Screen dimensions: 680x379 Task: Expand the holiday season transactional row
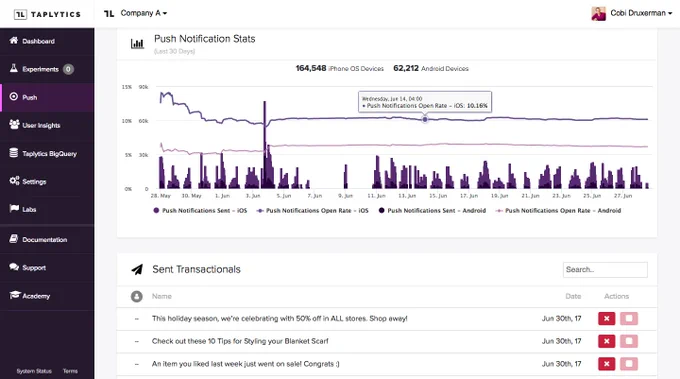137,319
